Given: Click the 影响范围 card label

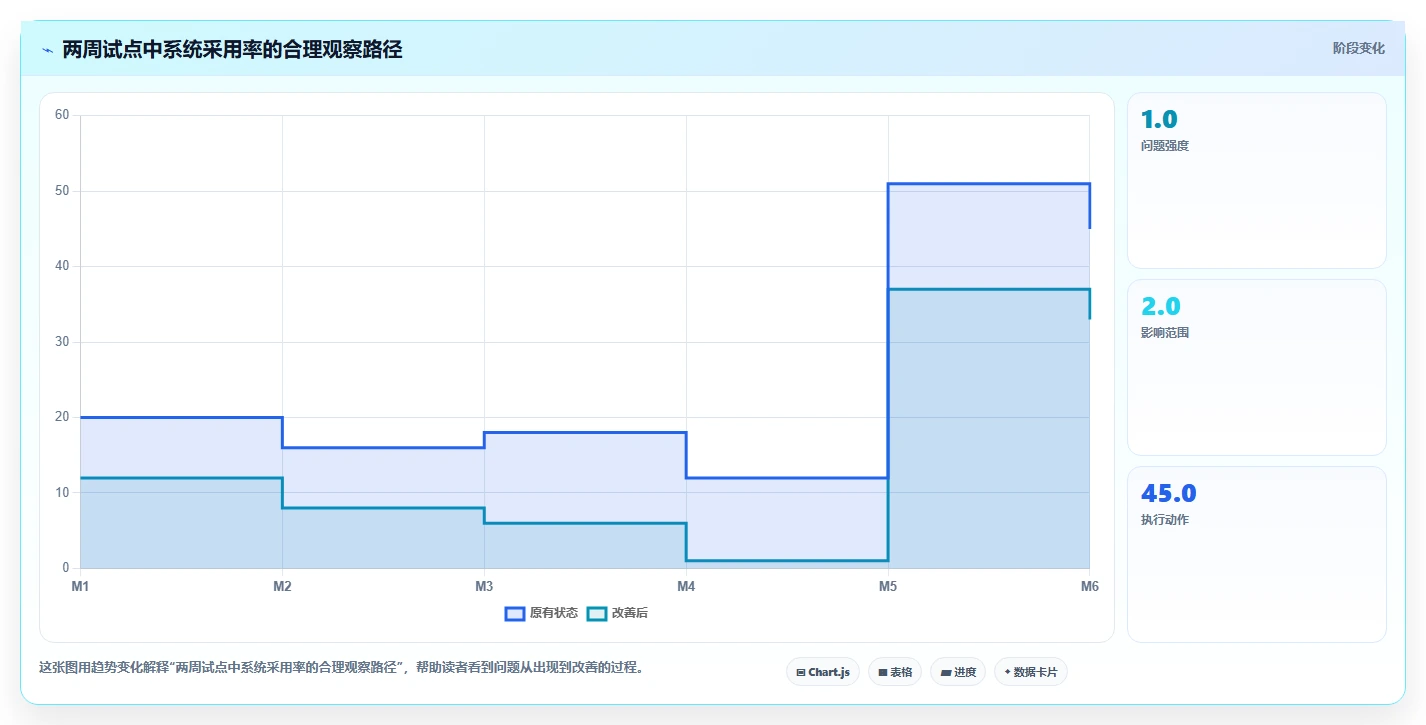Looking at the screenshot, I should 1165,332.
